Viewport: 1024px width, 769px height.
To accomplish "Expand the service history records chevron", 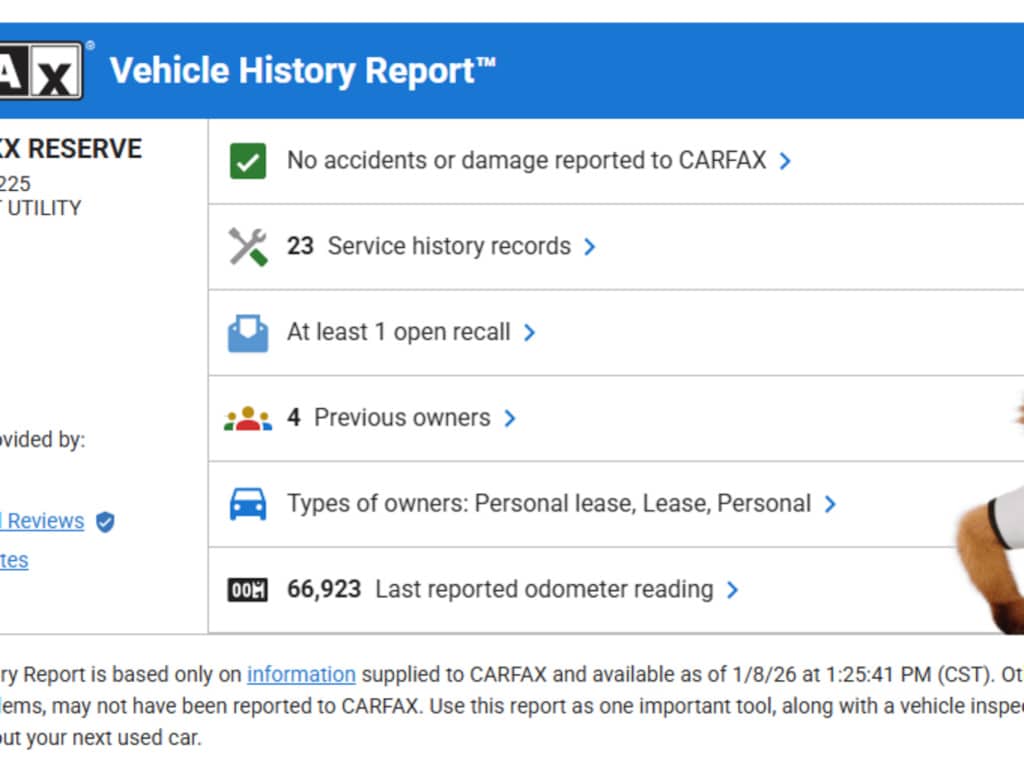I will click(590, 247).
